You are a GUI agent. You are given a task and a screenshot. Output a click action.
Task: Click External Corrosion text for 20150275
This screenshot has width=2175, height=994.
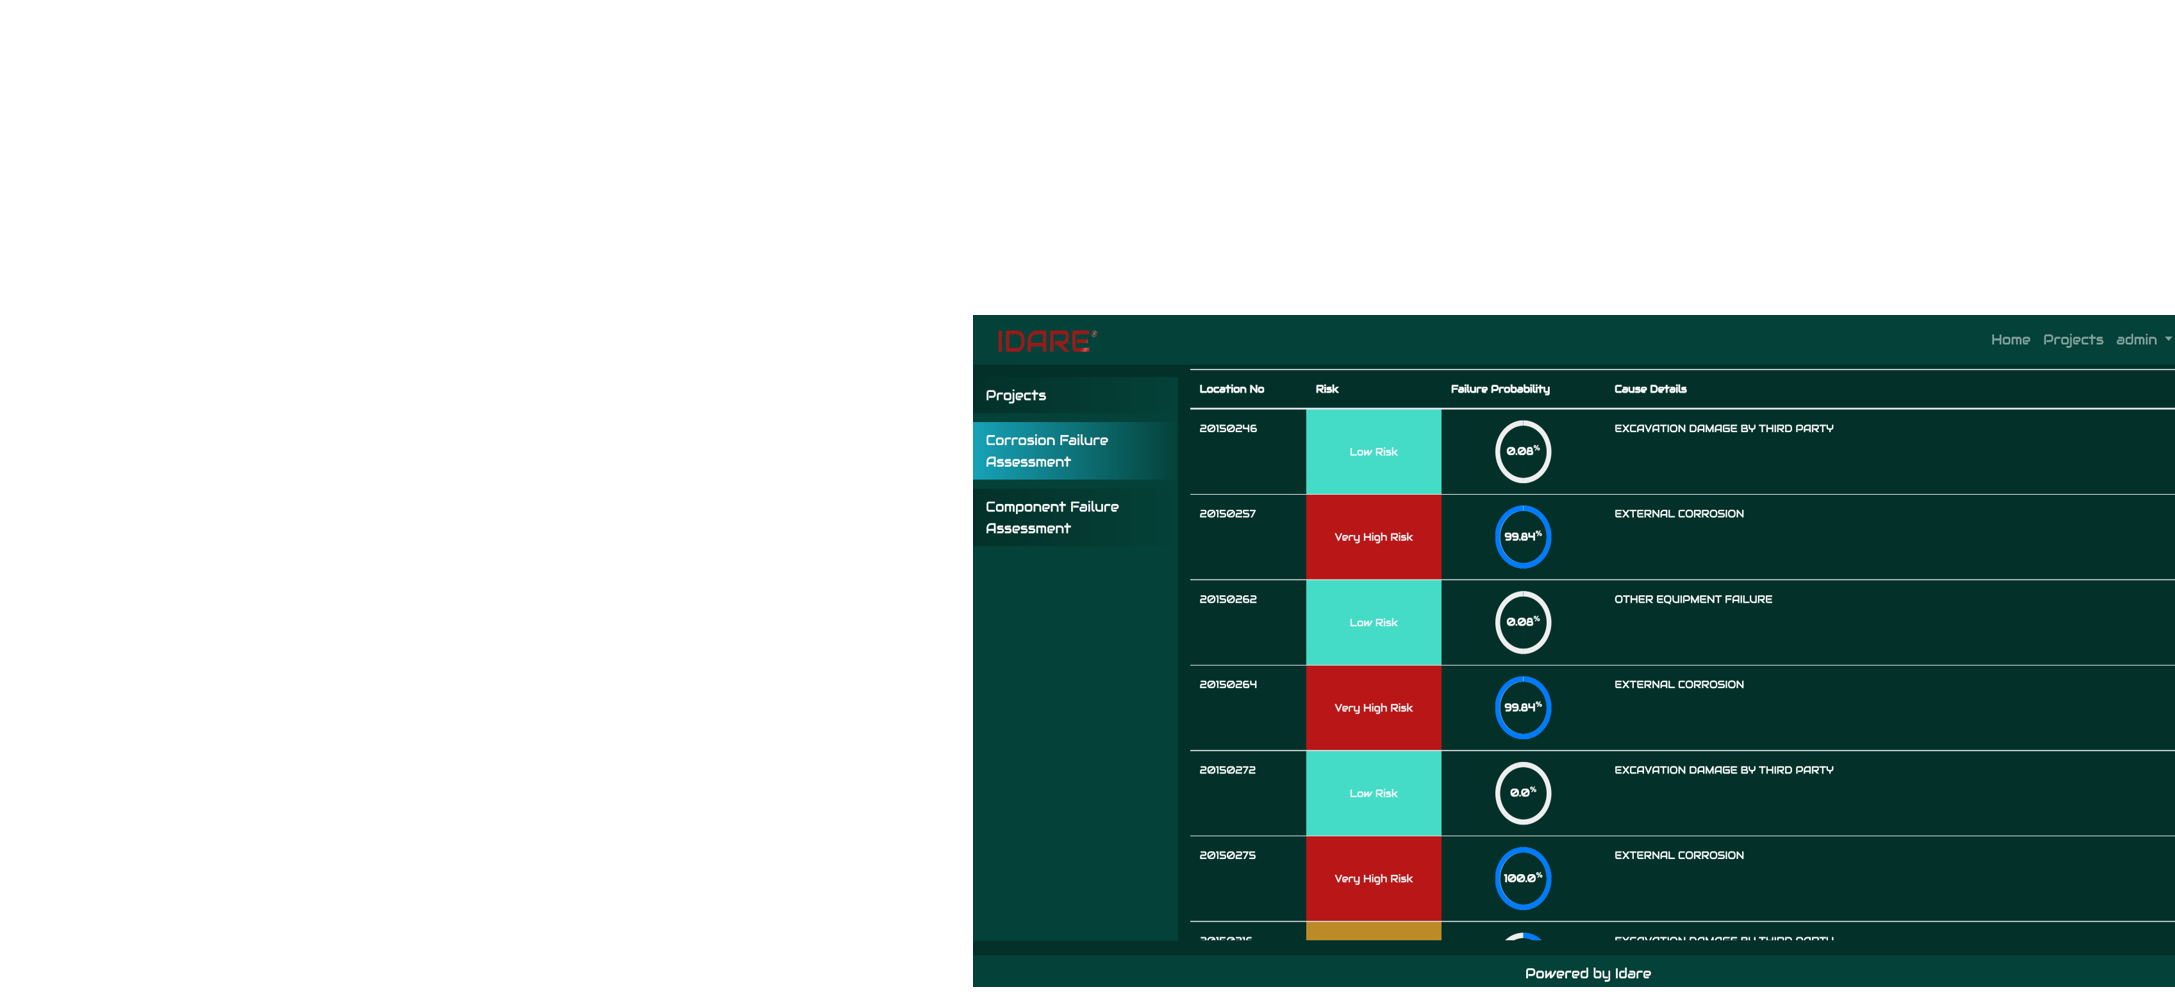click(1679, 856)
